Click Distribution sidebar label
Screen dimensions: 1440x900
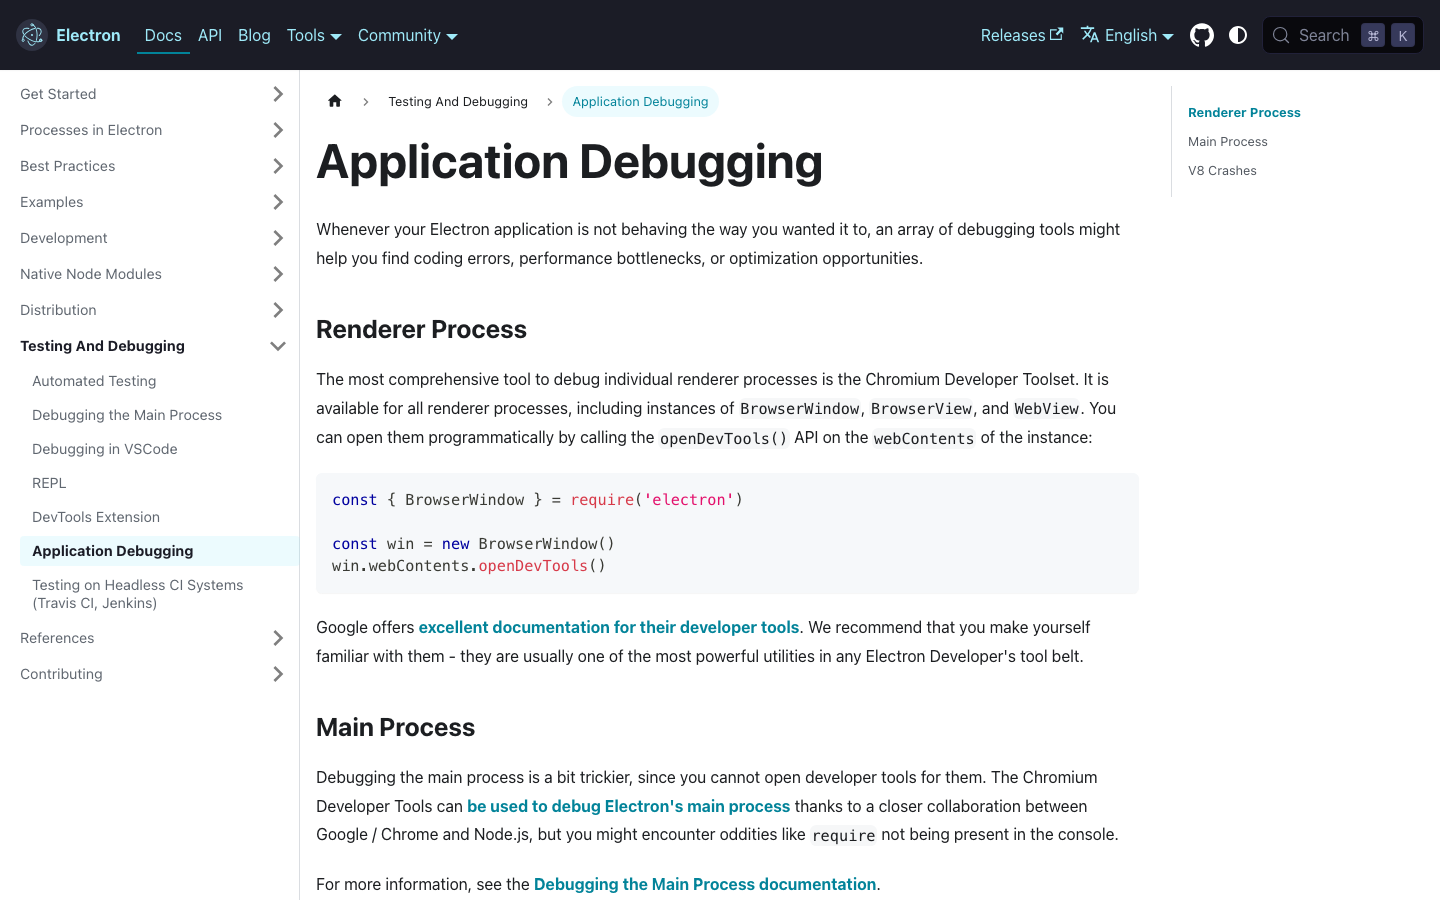[x=58, y=310]
